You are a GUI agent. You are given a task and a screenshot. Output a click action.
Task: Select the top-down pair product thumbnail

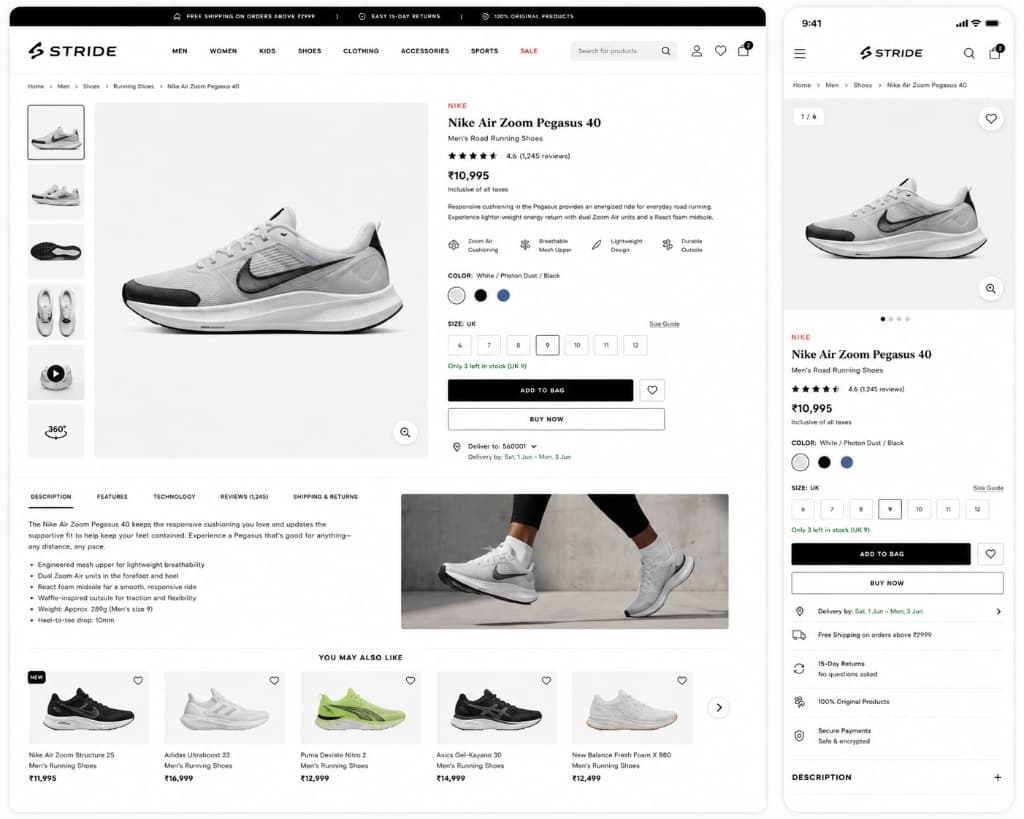pyautogui.click(x=56, y=312)
